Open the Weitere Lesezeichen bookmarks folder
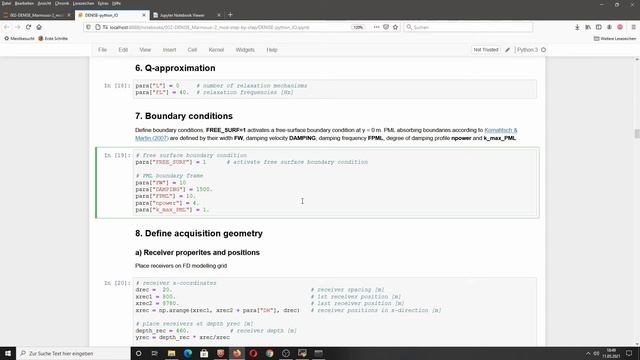Image resolution: width=640 pixels, height=360 pixels. point(615,38)
